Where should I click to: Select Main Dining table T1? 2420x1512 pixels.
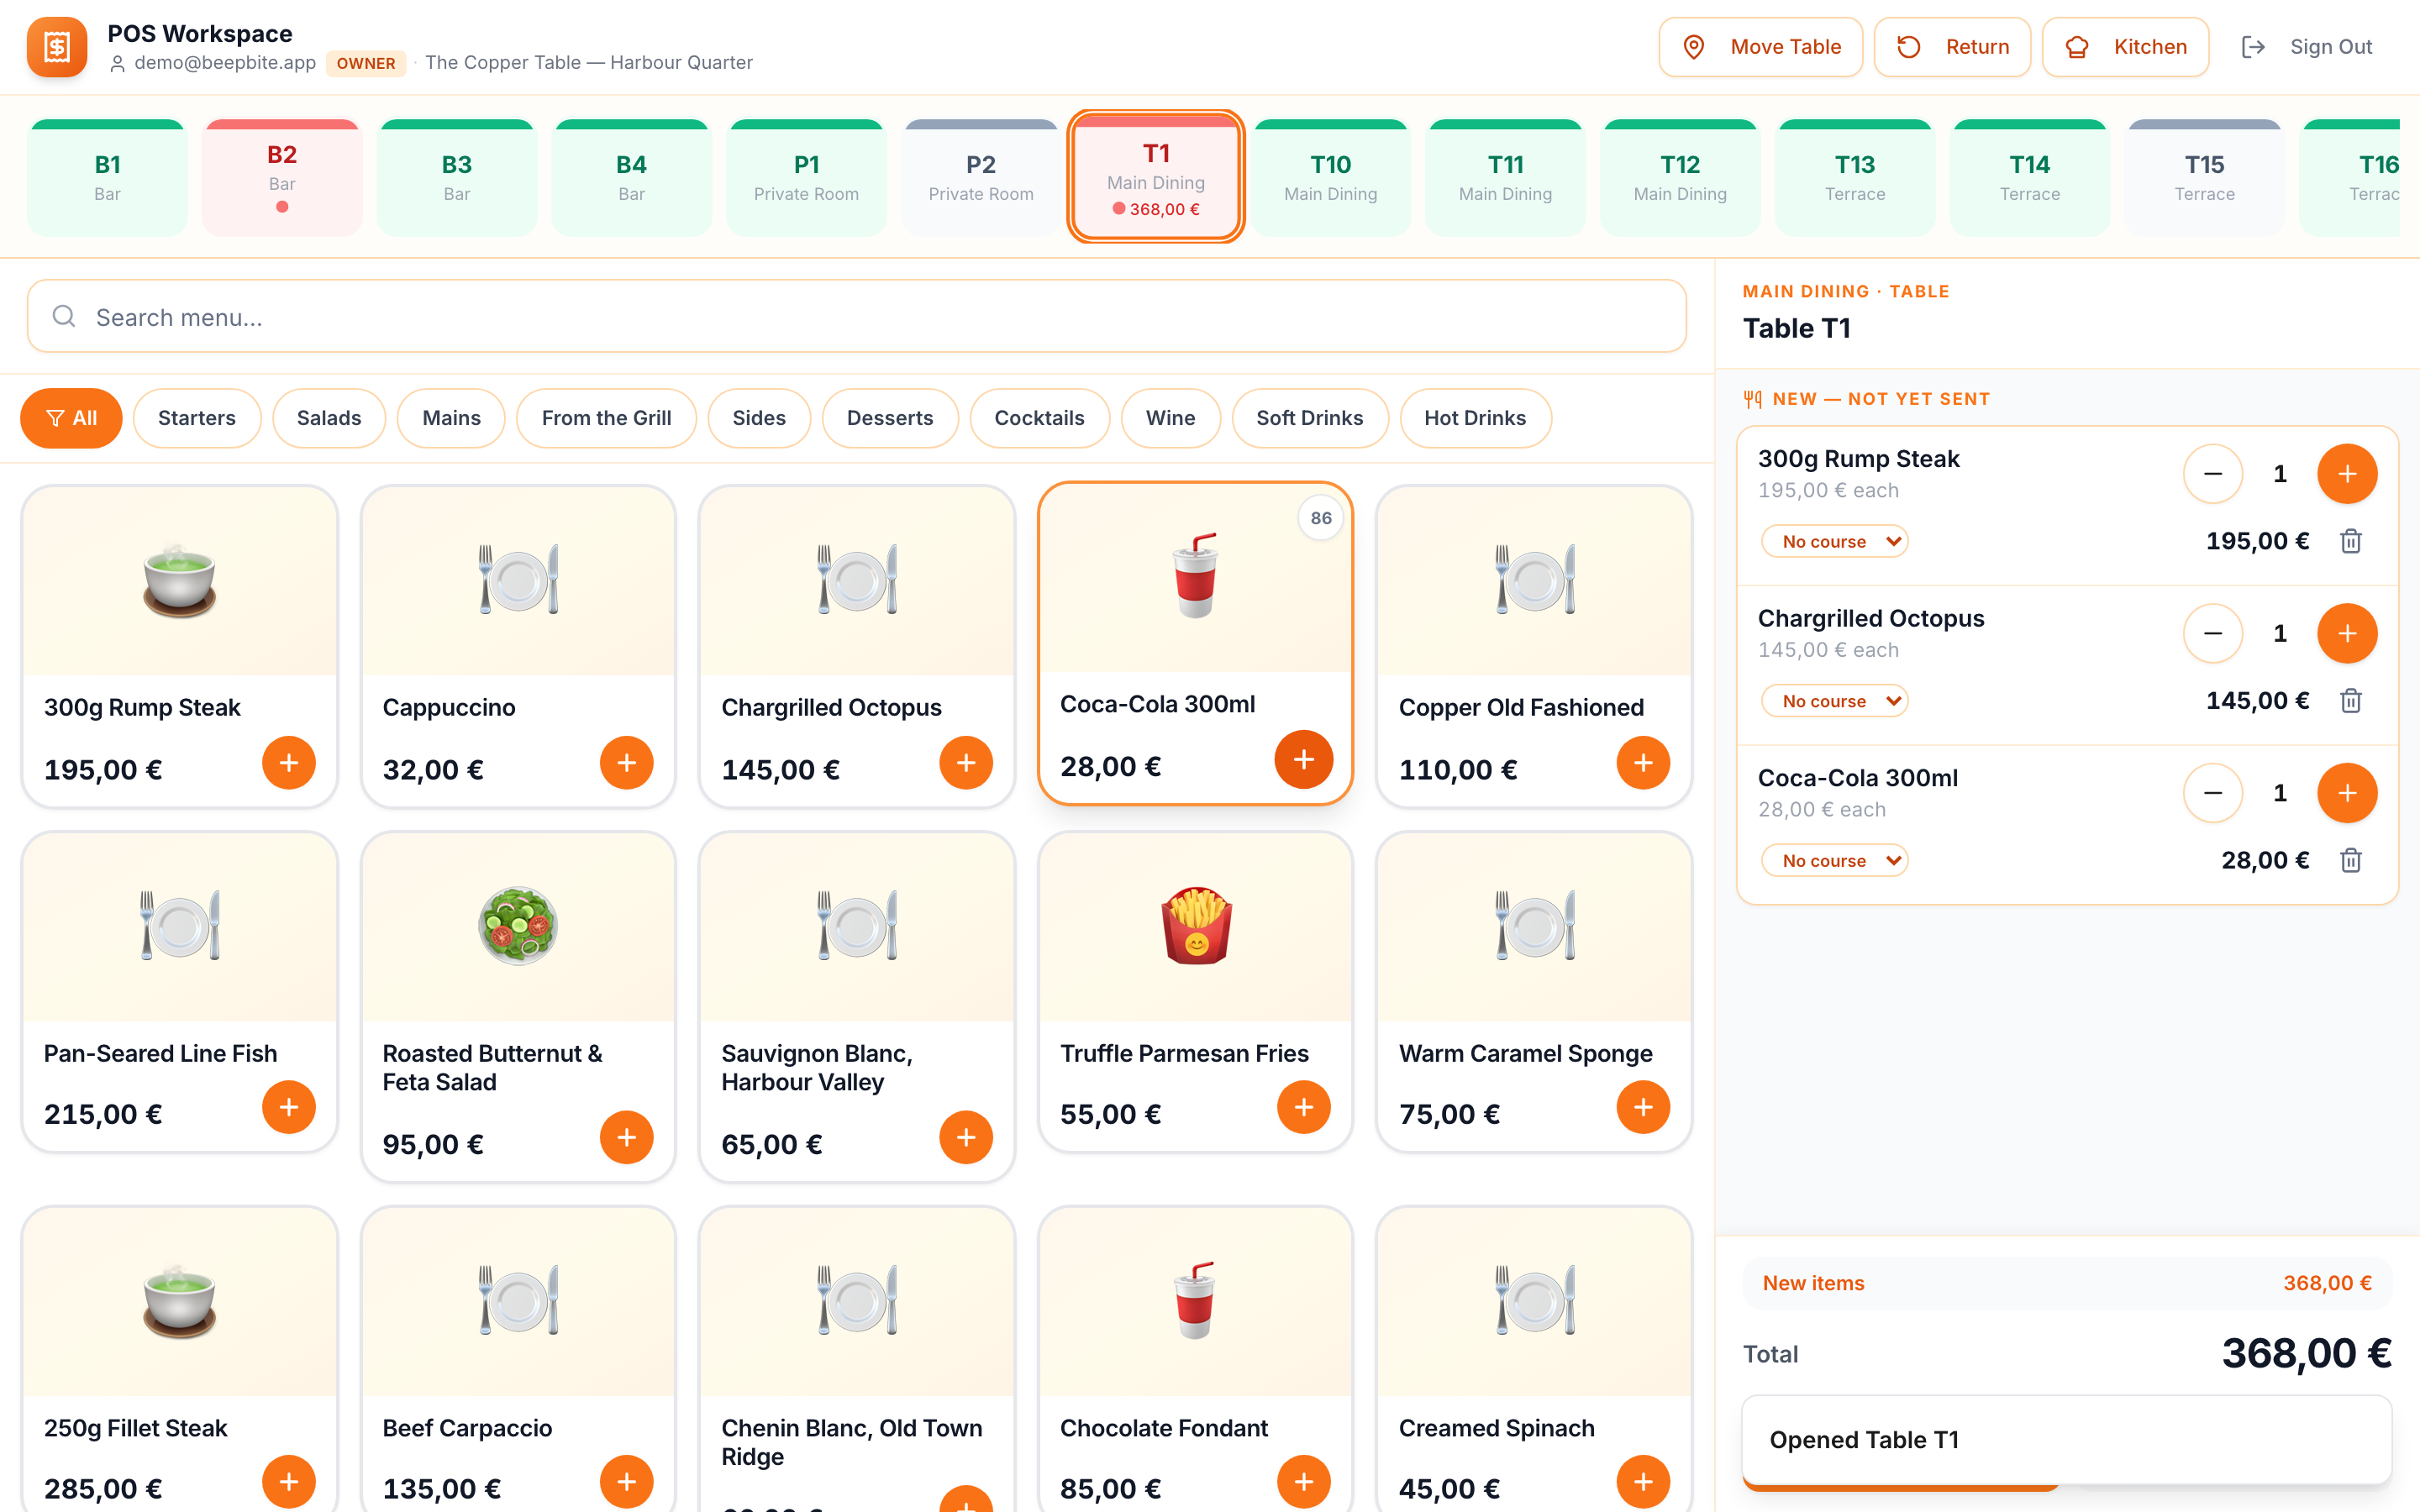(1156, 177)
